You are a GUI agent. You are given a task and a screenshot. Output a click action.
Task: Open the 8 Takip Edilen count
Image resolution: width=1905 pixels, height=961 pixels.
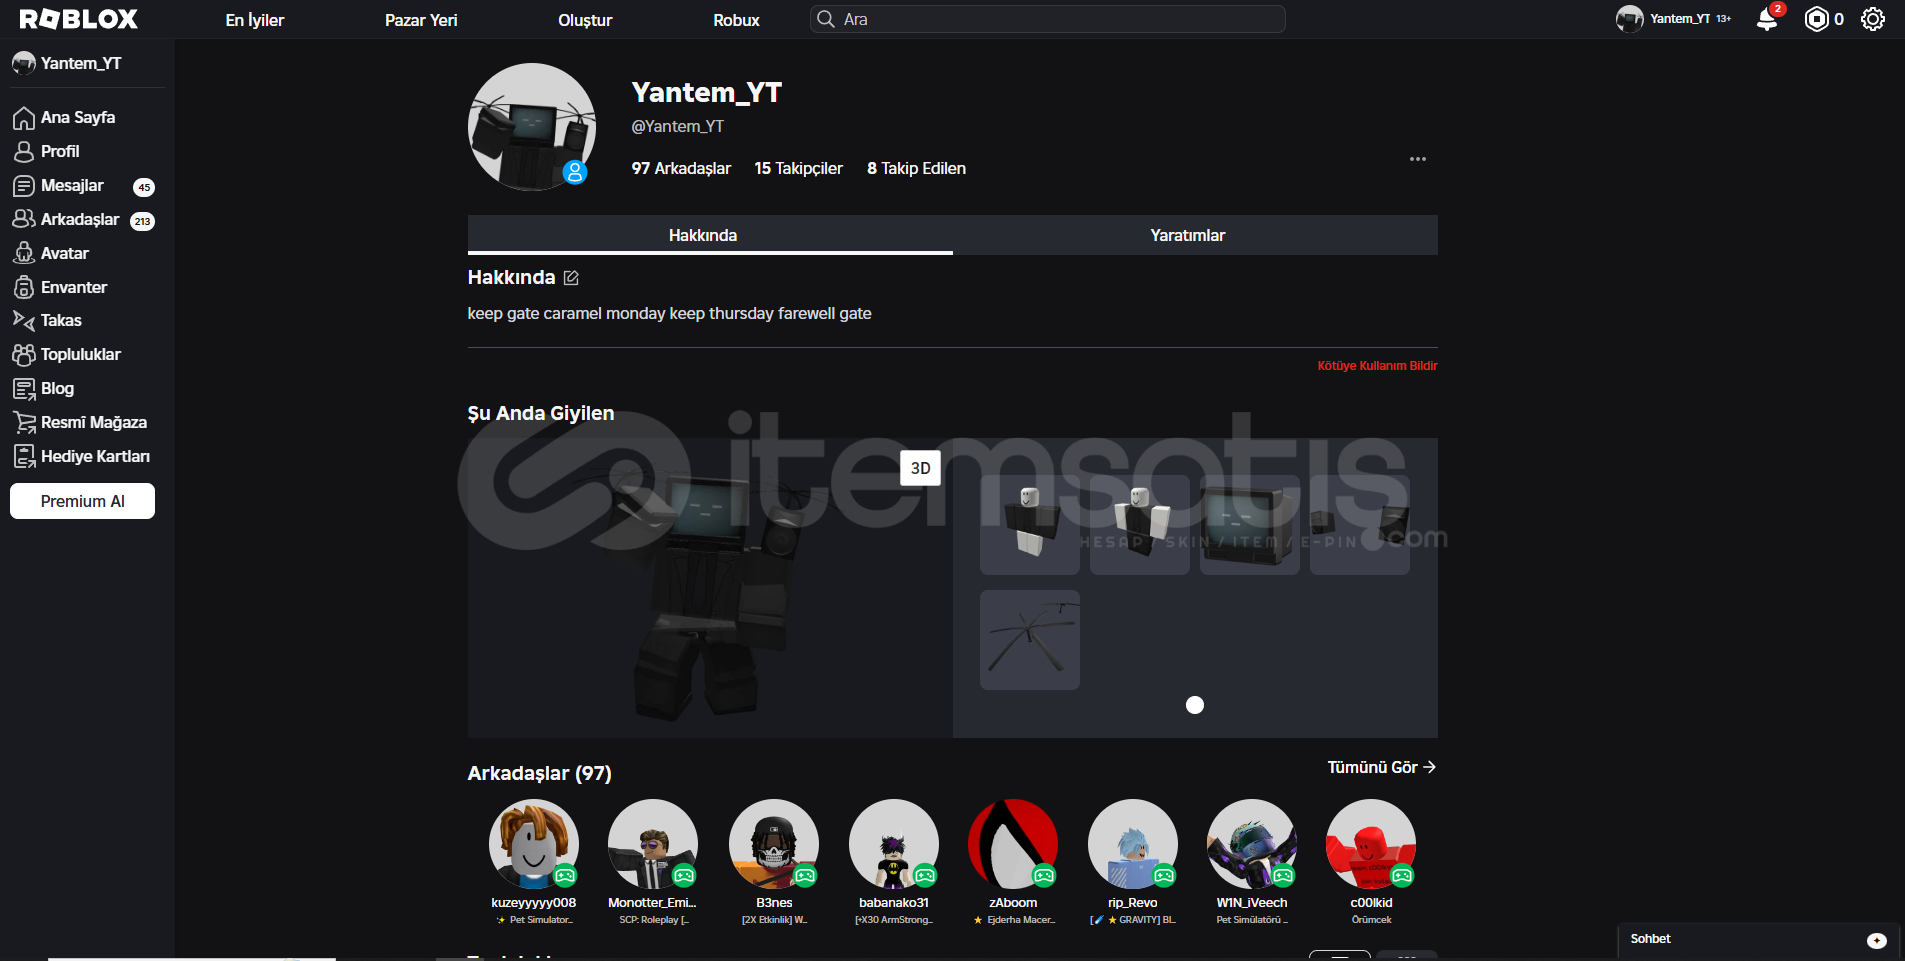pos(916,168)
